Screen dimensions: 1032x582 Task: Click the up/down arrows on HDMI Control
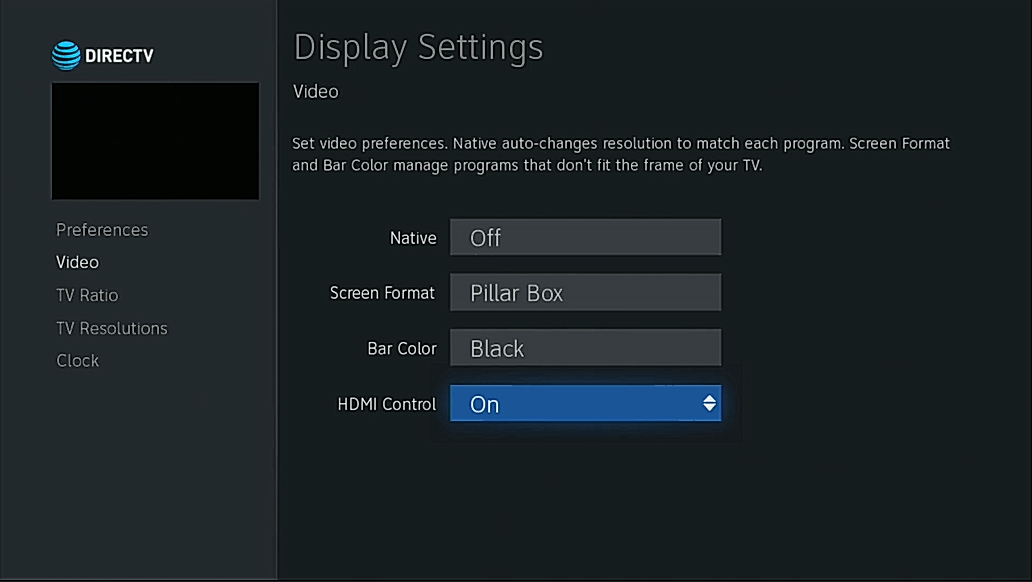pos(709,403)
